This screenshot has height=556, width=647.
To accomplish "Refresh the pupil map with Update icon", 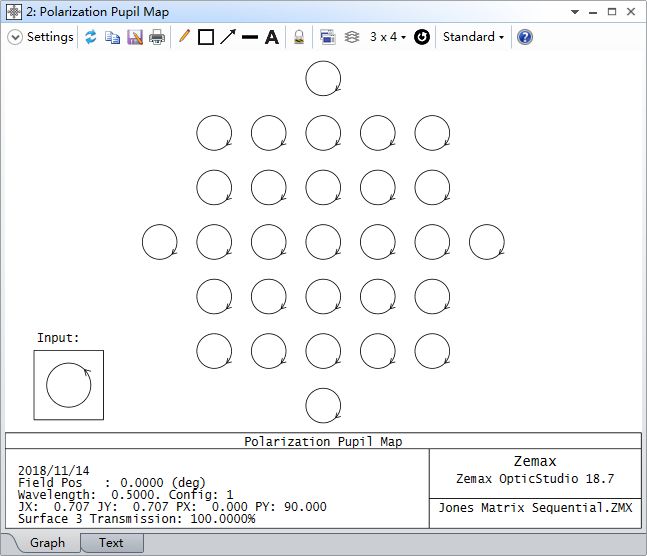I will pos(91,37).
